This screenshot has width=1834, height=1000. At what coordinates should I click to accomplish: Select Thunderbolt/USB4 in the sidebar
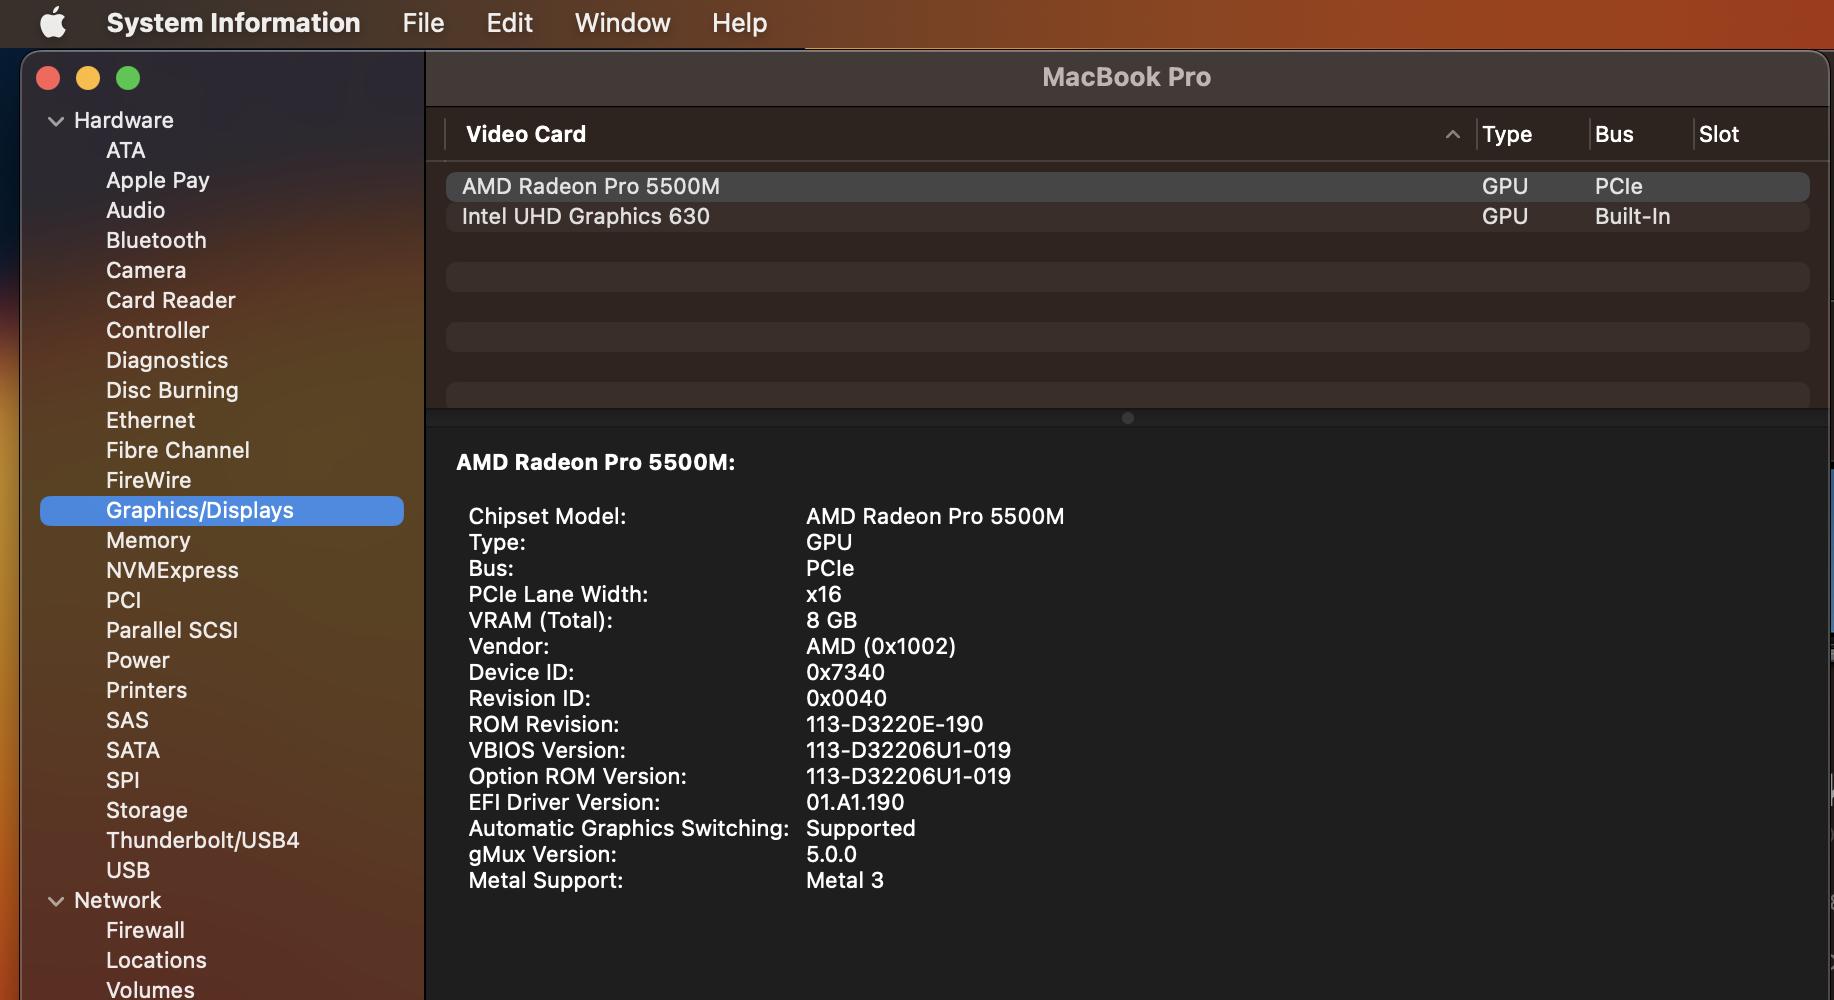[x=202, y=841]
